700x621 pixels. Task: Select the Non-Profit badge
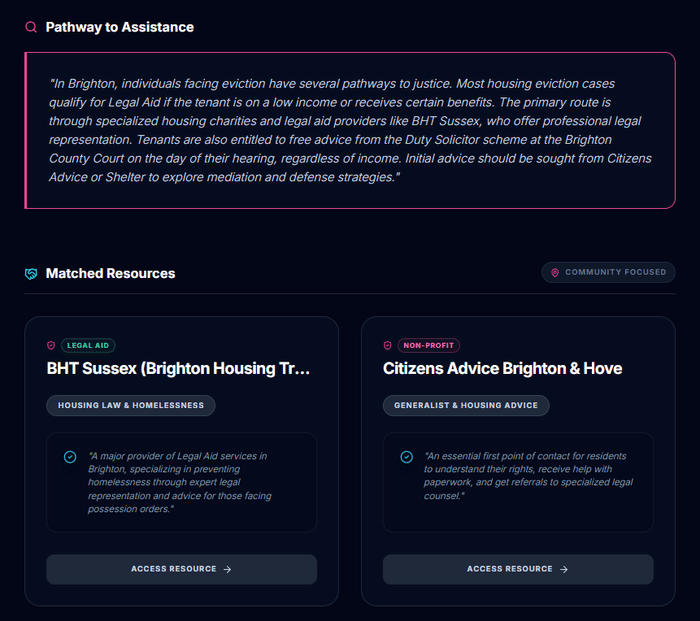point(428,345)
